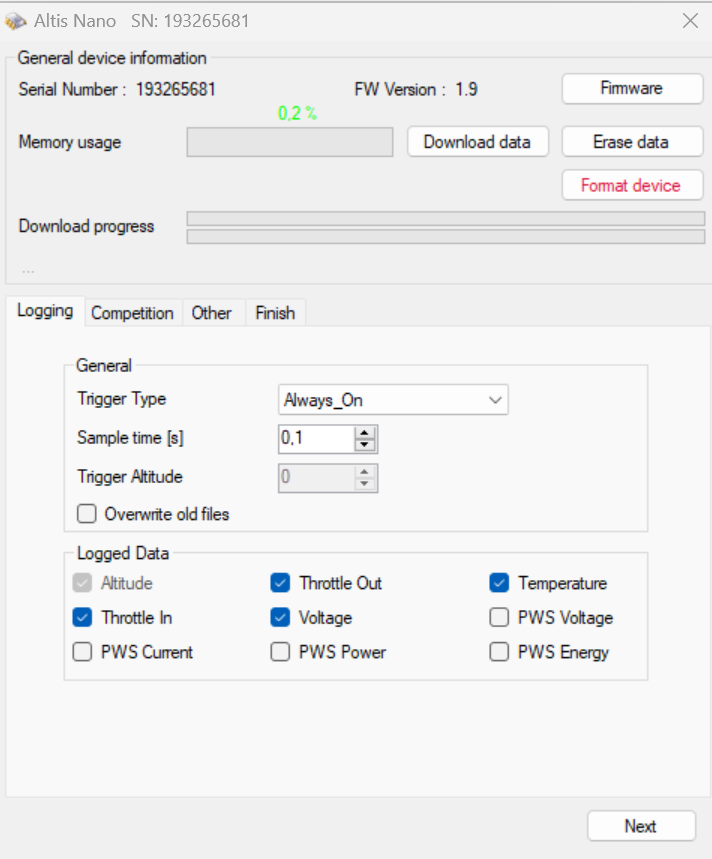Select the Logging tab

(45, 311)
